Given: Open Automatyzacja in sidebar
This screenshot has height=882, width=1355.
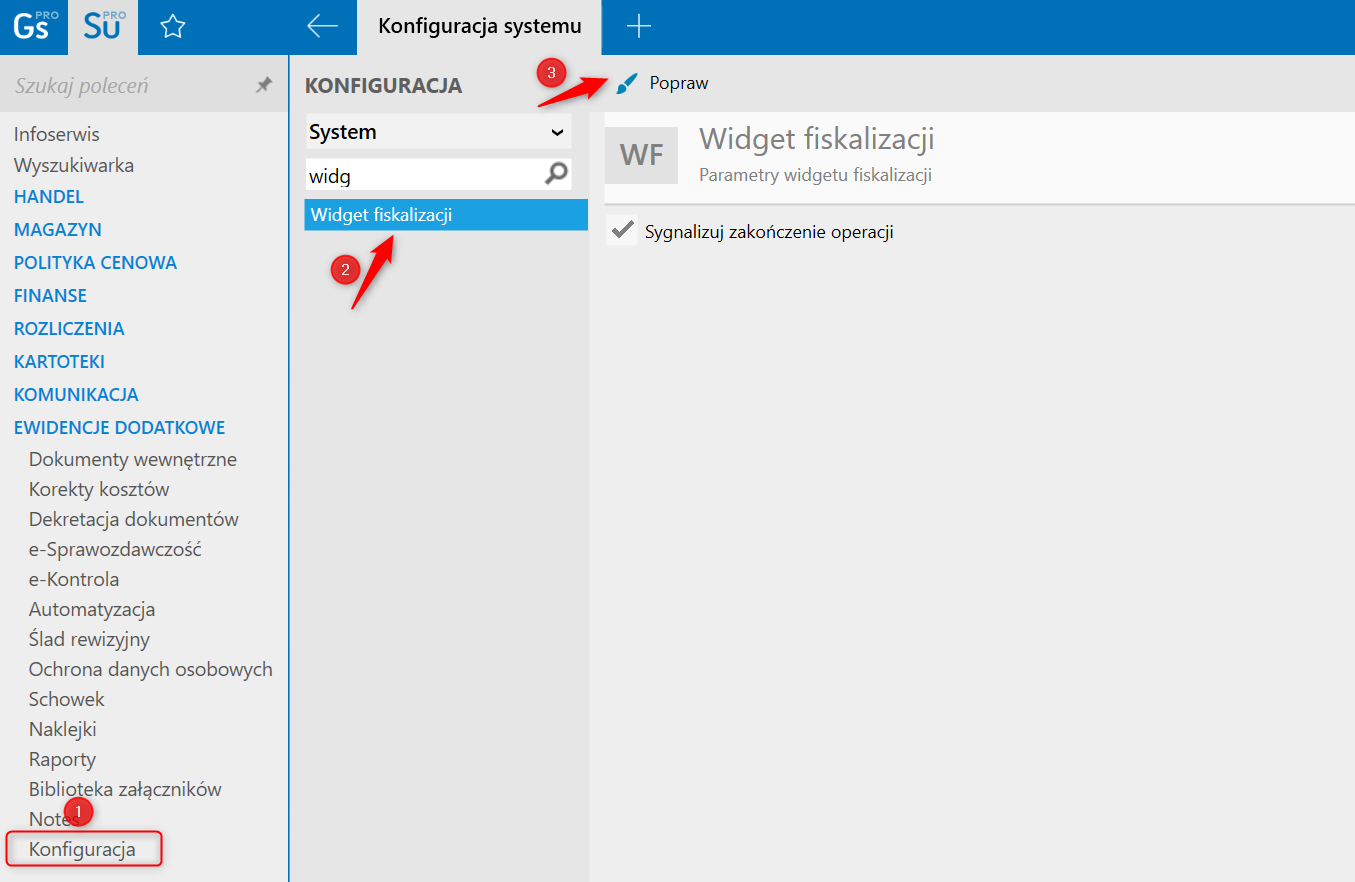Looking at the screenshot, I should [92, 610].
